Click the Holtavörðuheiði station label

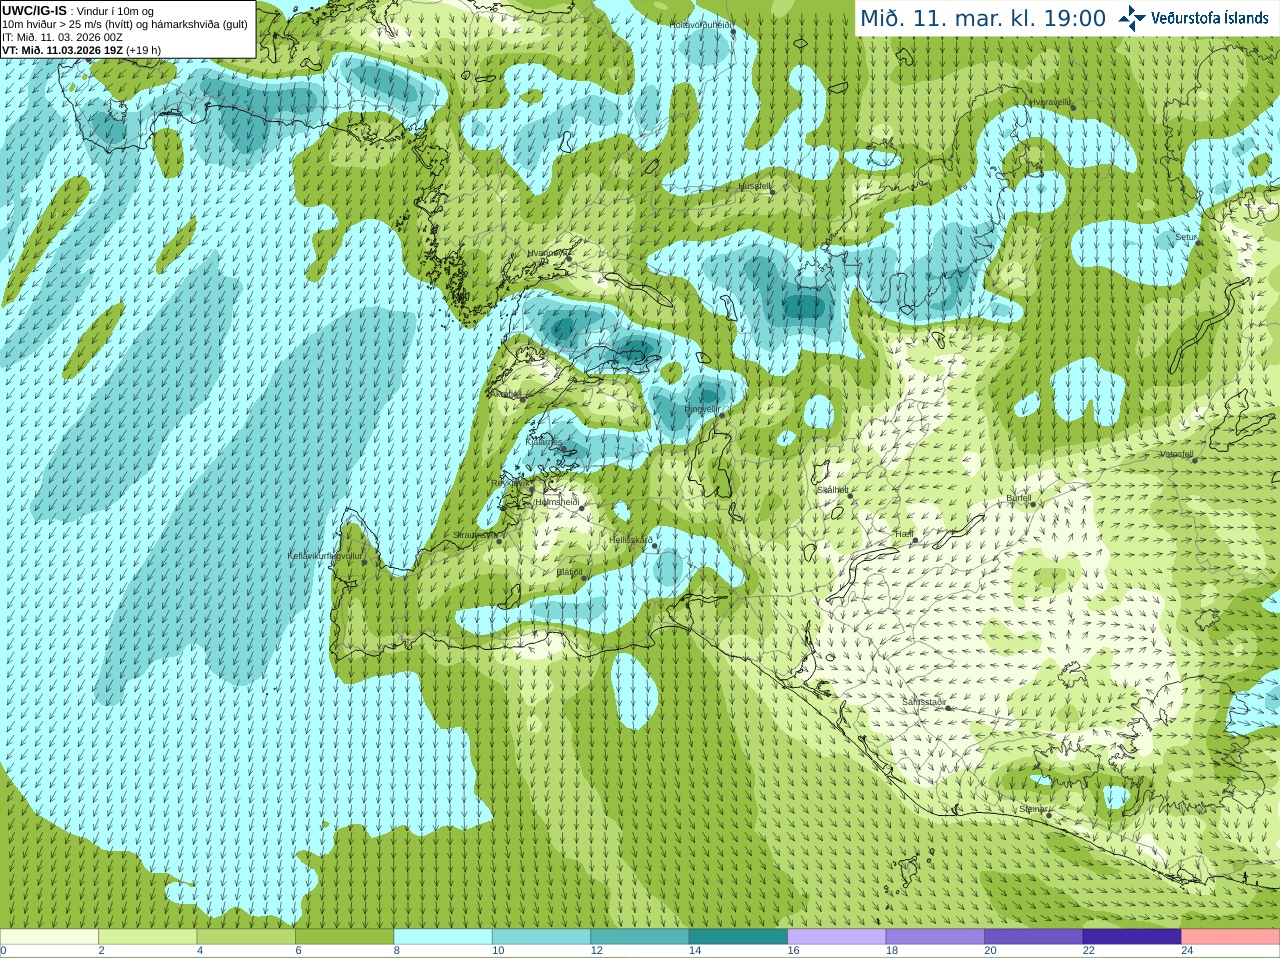[701, 24]
